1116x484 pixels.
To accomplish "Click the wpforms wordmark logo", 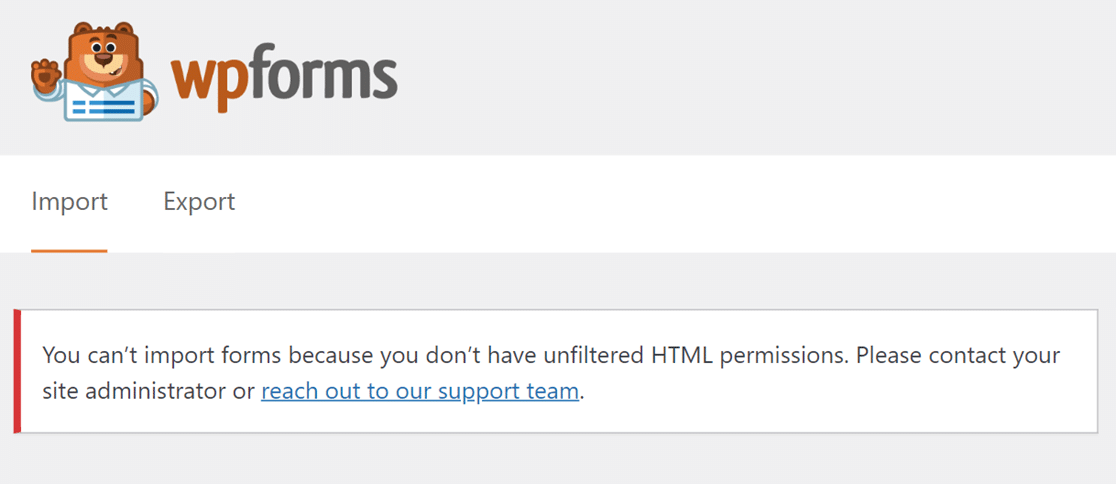I will pyautogui.click(x=284, y=79).
